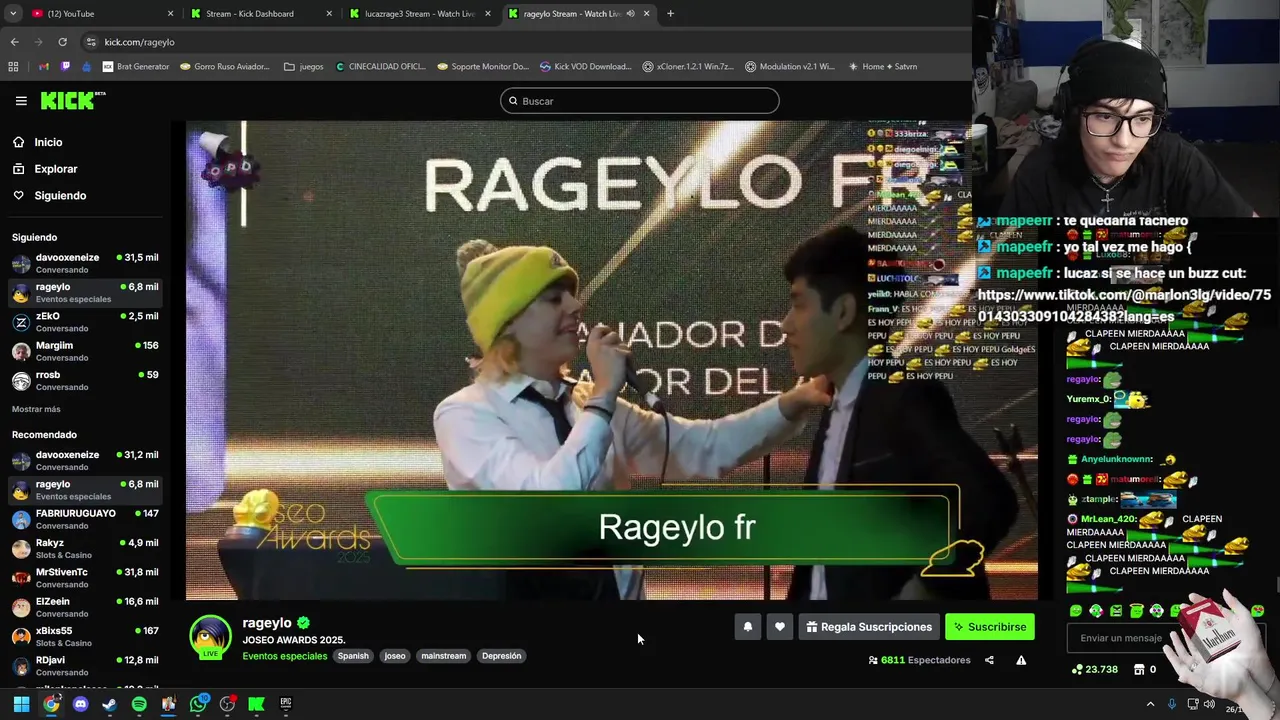Switch to lucazrage3 Stream tab

420,14
